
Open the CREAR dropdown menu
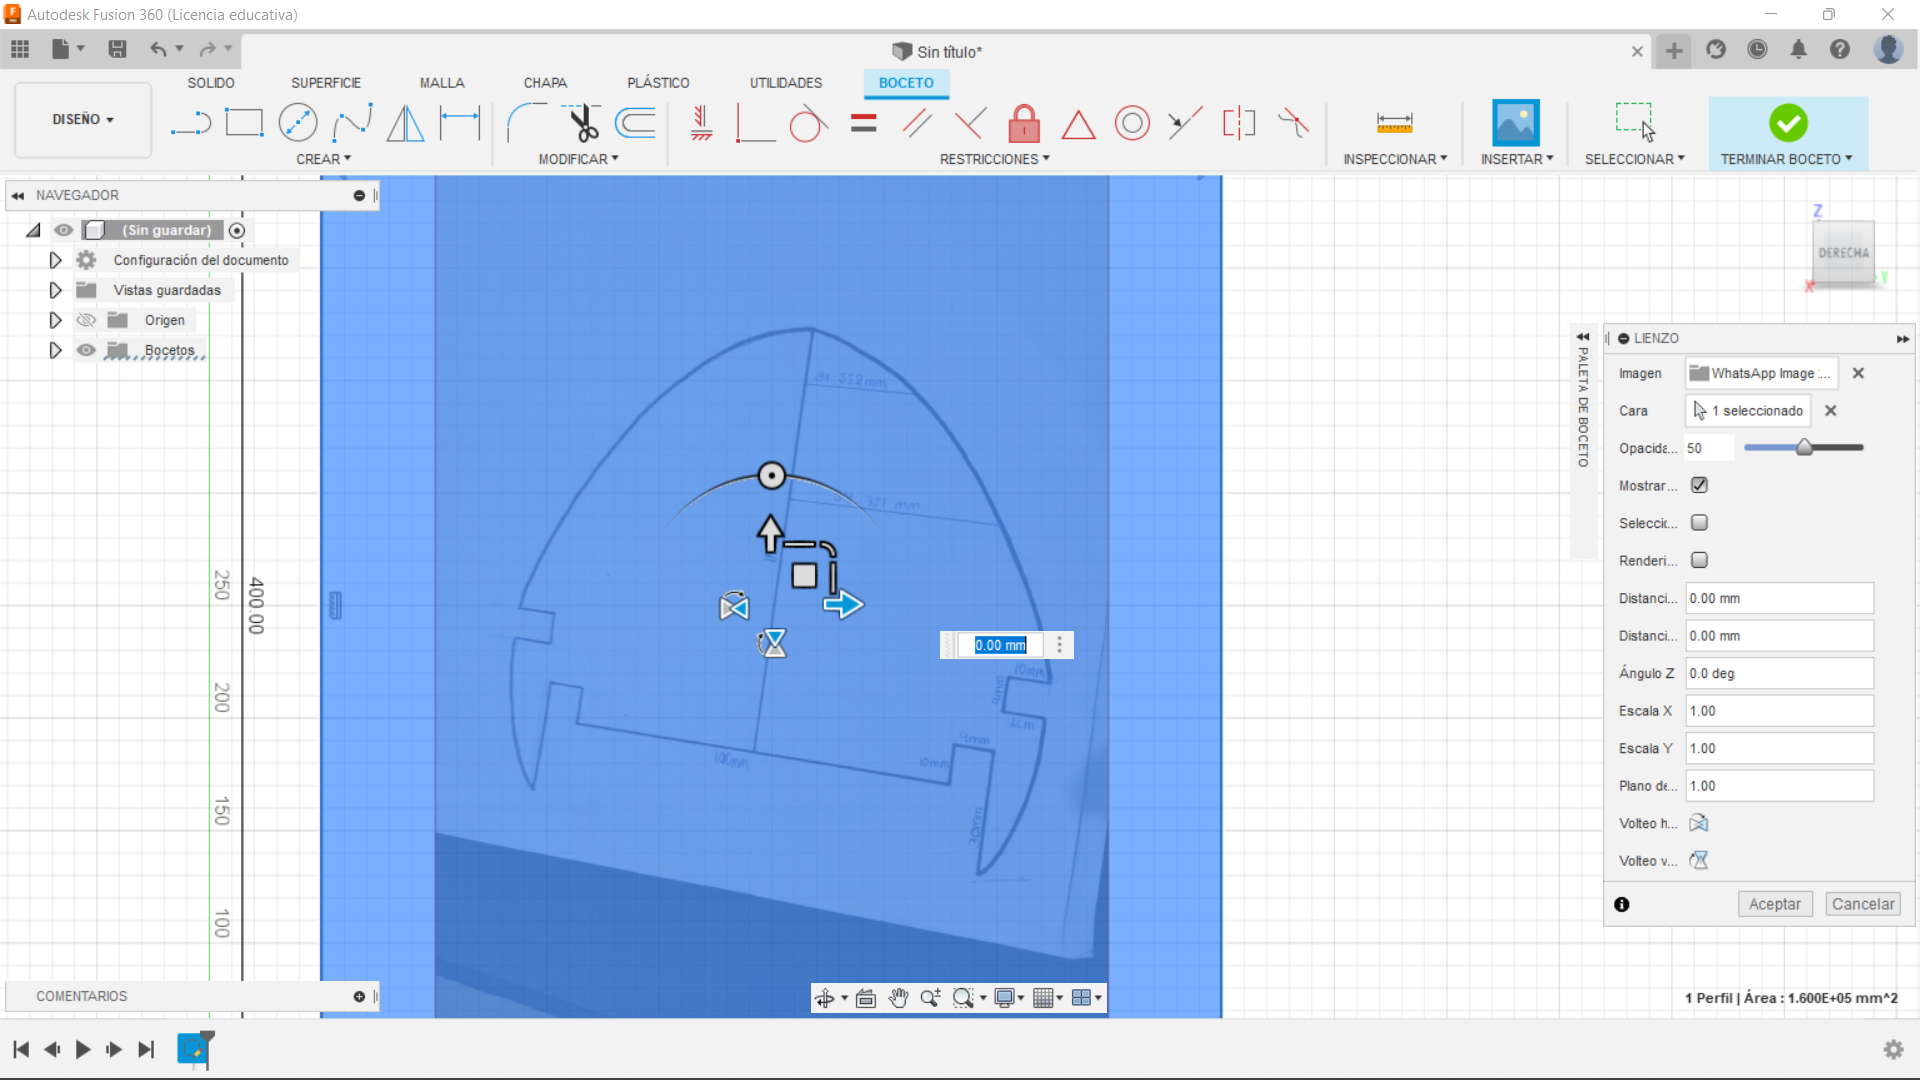point(323,159)
